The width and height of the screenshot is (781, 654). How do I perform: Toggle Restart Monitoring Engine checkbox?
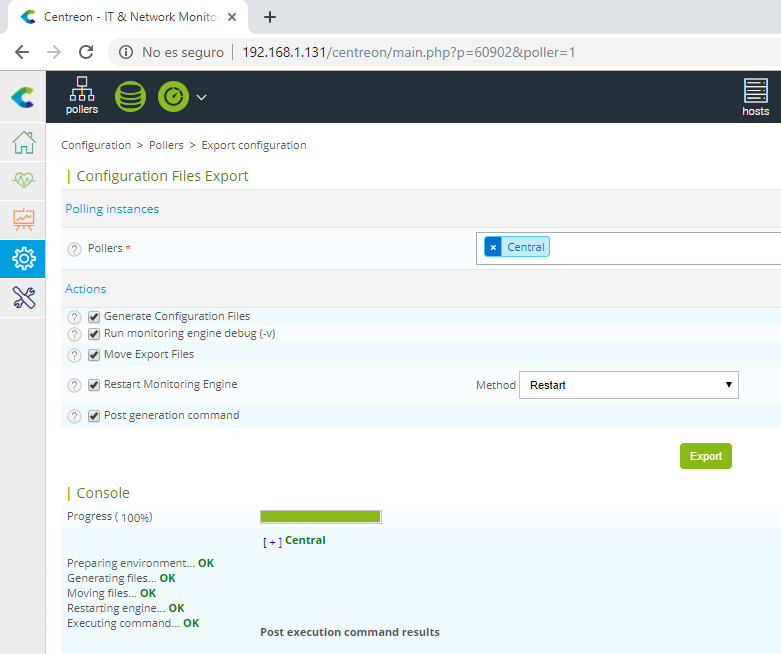(x=94, y=385)
